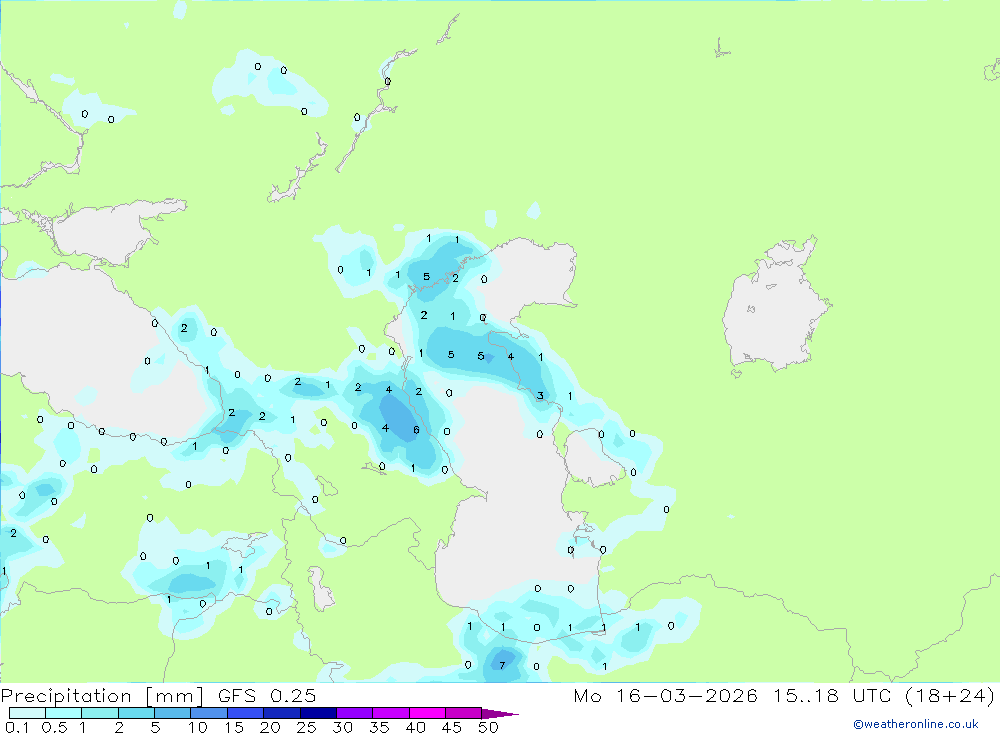The height and width of the screenshot is (733, 1000).
Task: Click the '6' precipitation value on map
Action: tap(416, 430)
